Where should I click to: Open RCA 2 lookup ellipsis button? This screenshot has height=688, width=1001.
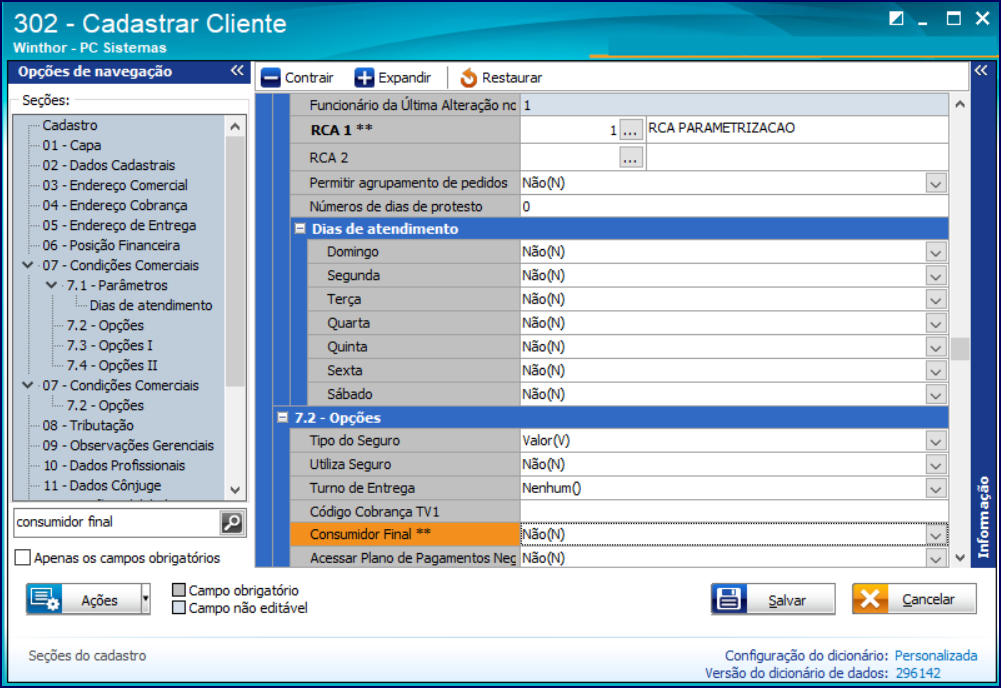[x=630, y=158]
